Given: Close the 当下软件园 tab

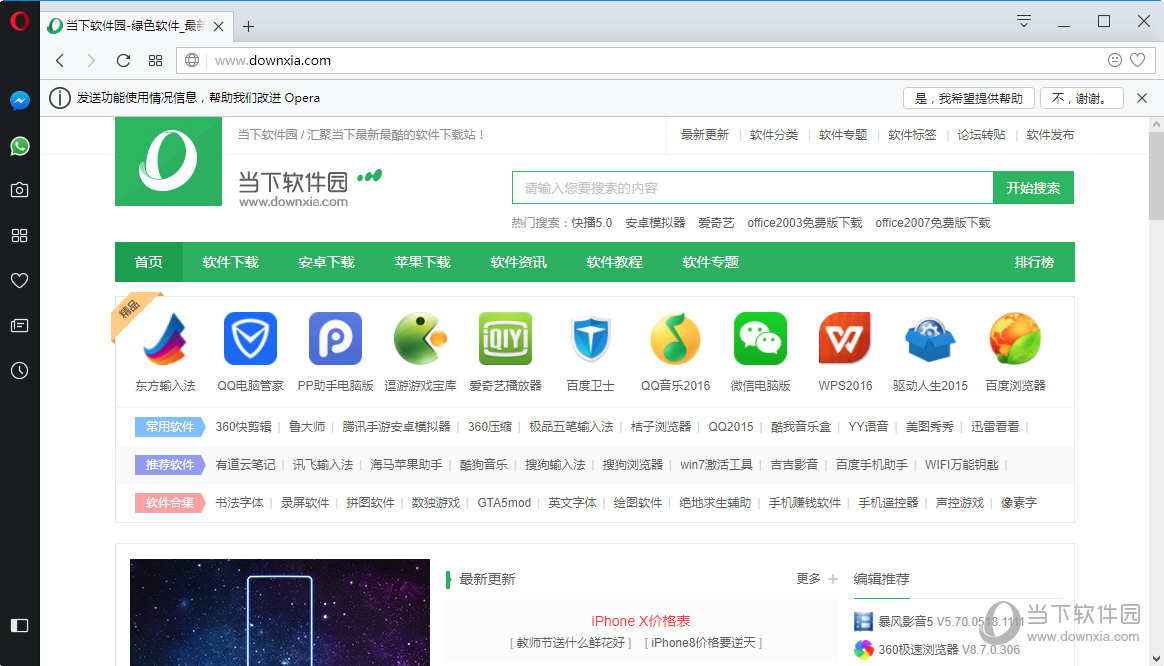Looking at the screenshot, I should pyautogui.click(x=218, y=26).
